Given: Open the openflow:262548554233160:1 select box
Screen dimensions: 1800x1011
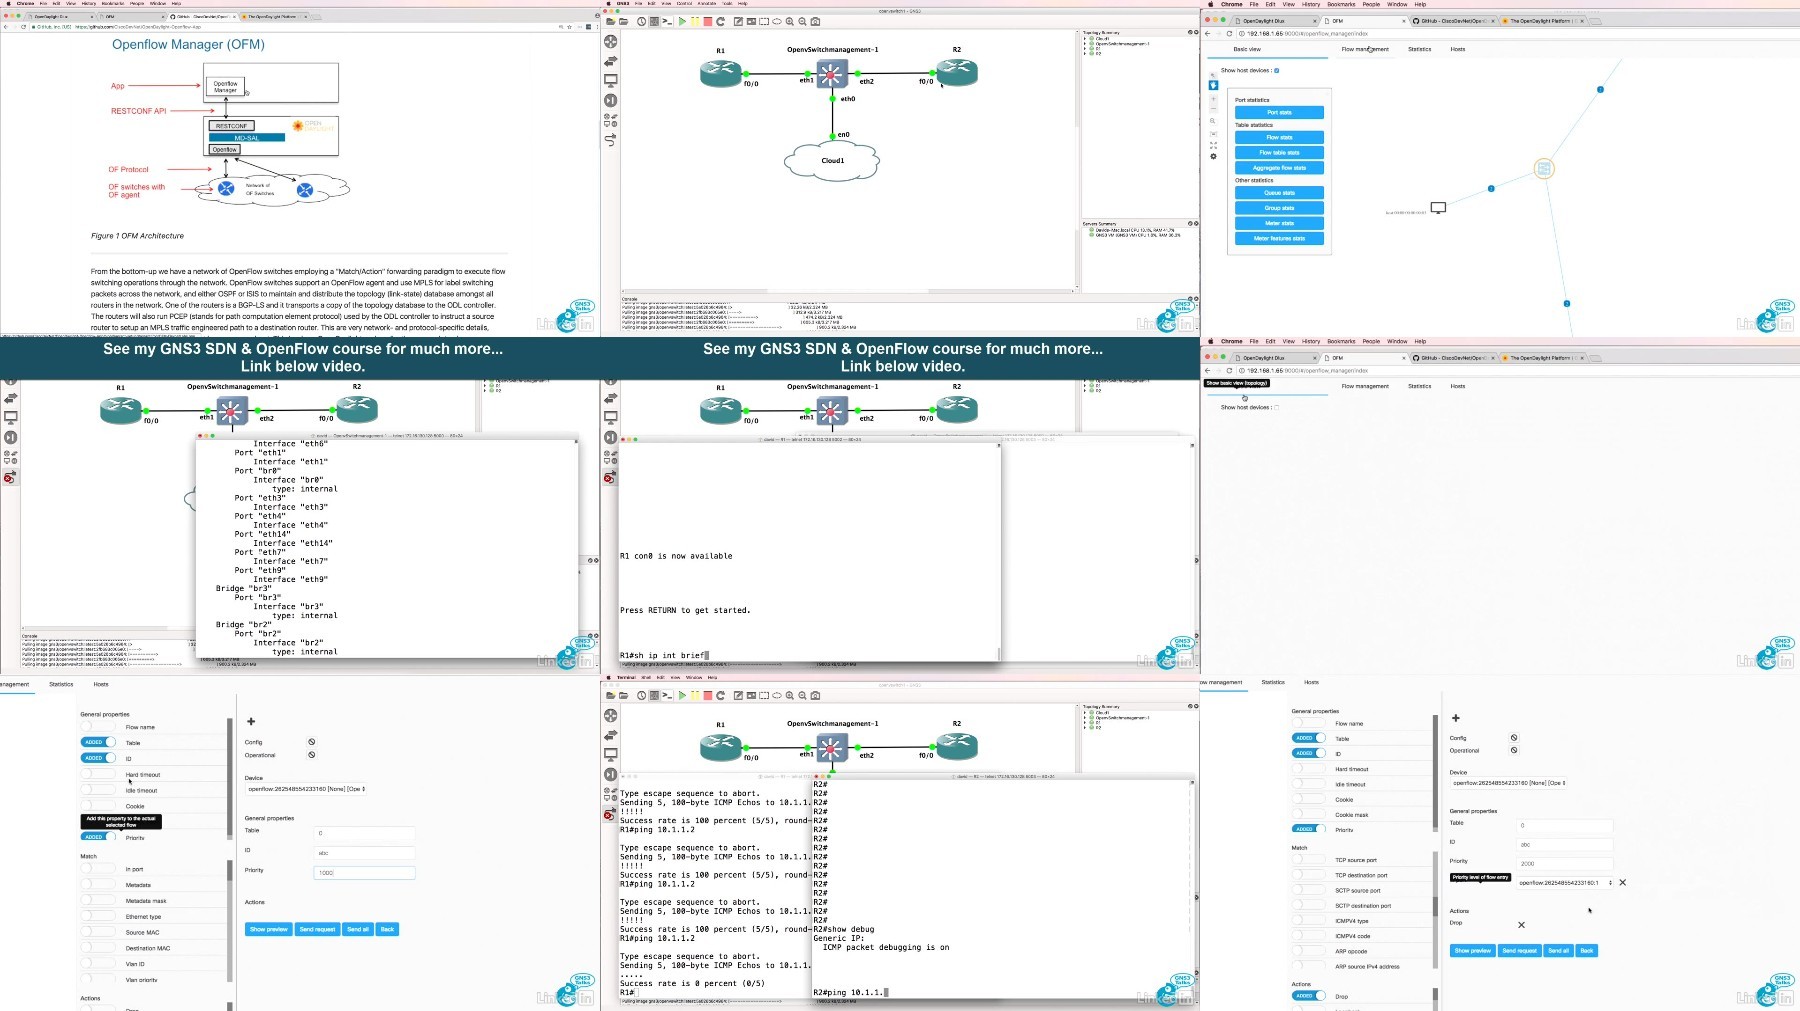Looking at the screenshot, I should [x=1565, y=883].
